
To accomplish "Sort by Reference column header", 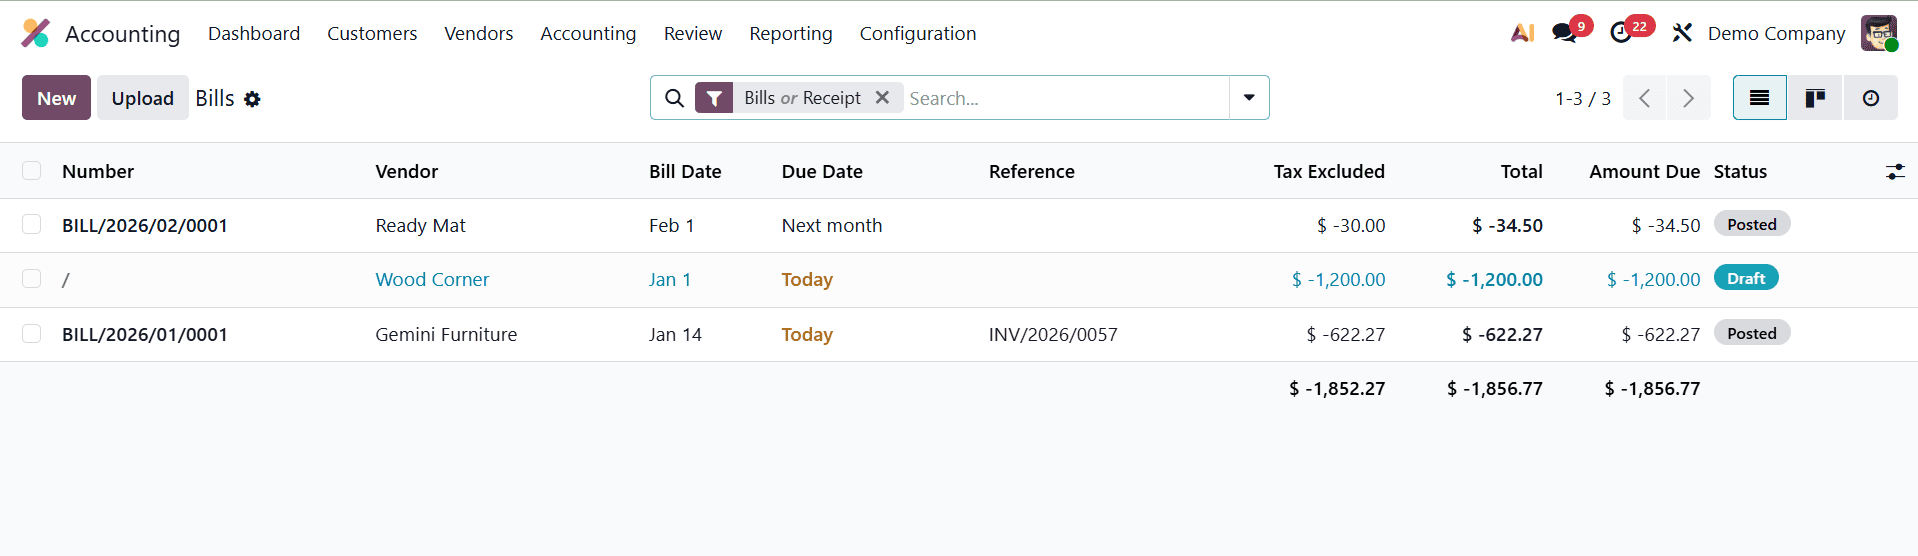I will point(1032,171).
